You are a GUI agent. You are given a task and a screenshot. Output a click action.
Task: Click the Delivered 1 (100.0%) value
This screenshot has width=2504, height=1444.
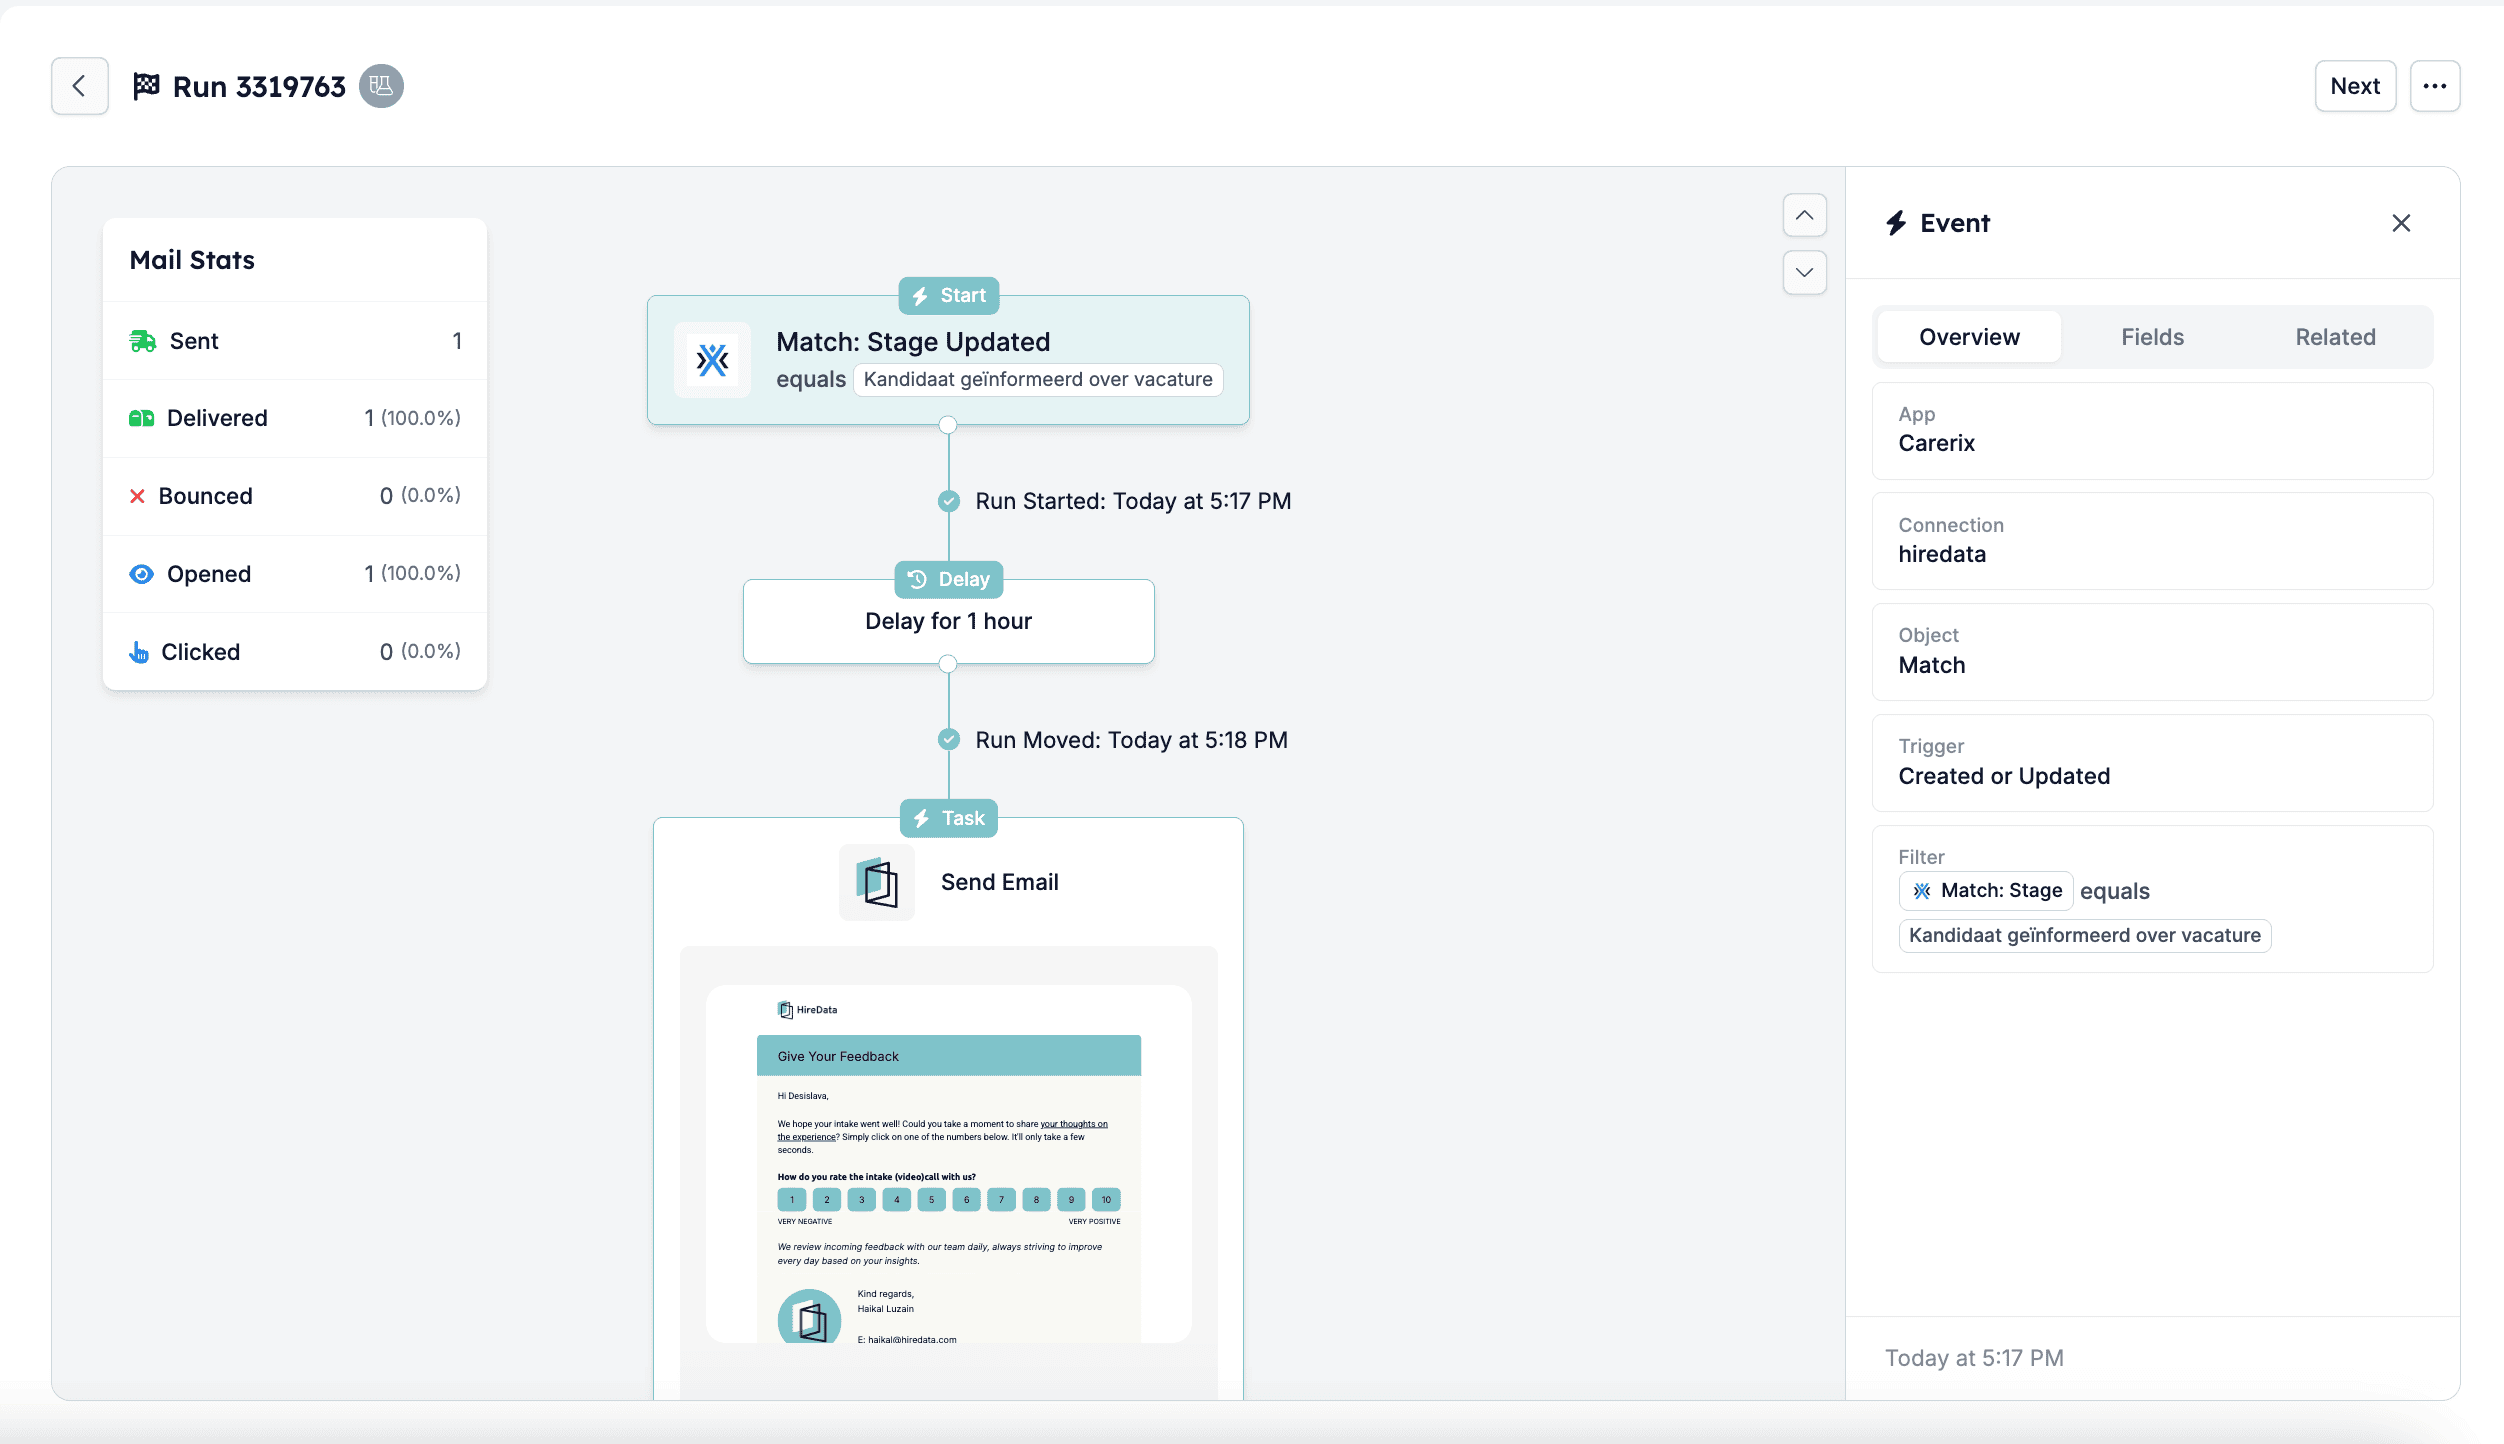[x=412, y=418]
